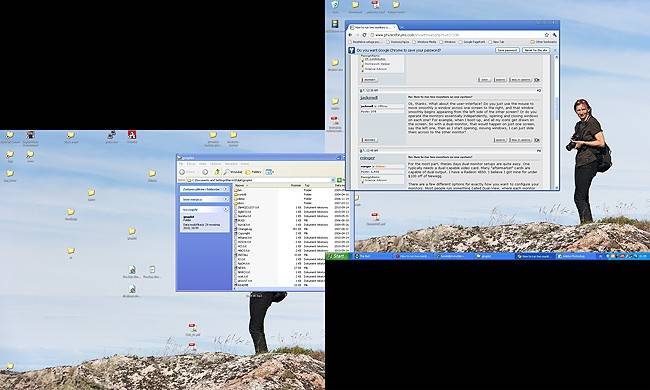Click the #3 post number link
This screenshot has height=390, width=650.
click(538, 90)
